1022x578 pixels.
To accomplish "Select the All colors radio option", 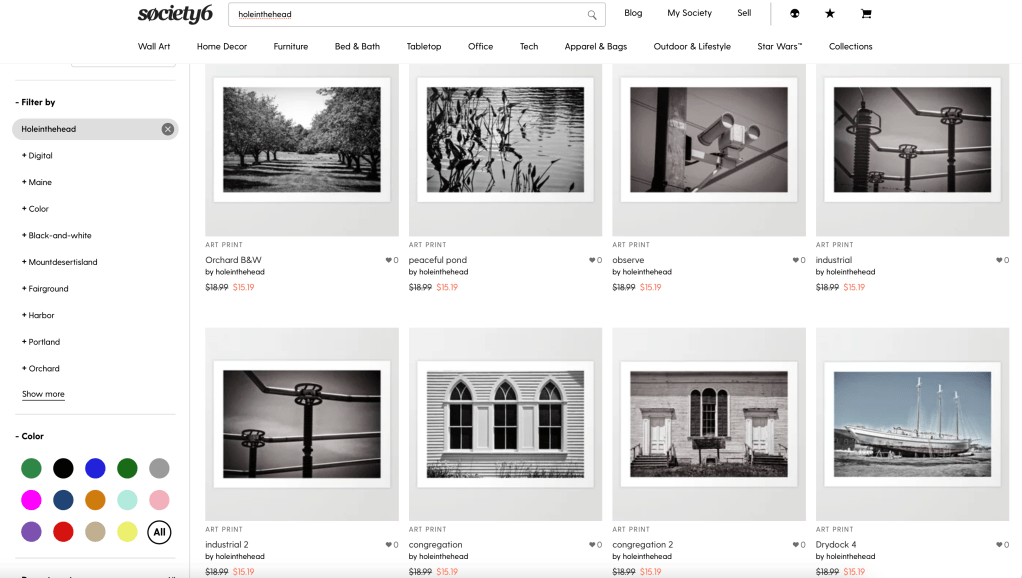I will [x=159, y=532].
